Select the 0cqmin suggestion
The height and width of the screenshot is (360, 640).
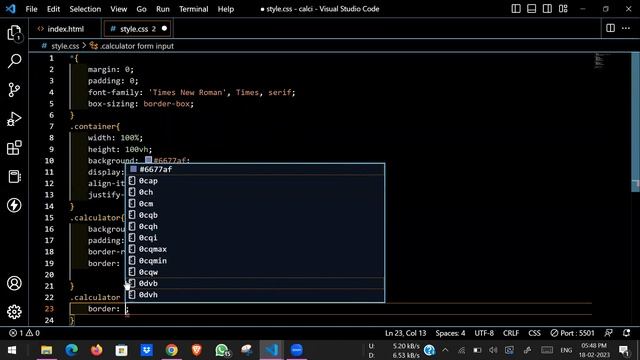click(255, 261)
